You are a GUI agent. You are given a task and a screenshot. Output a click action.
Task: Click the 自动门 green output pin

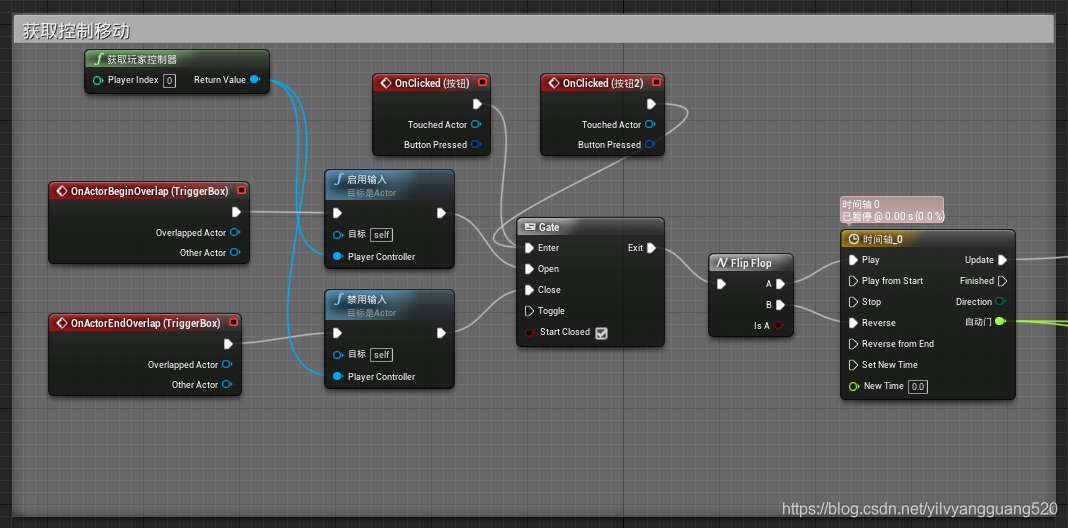[x=1001, y=321]
